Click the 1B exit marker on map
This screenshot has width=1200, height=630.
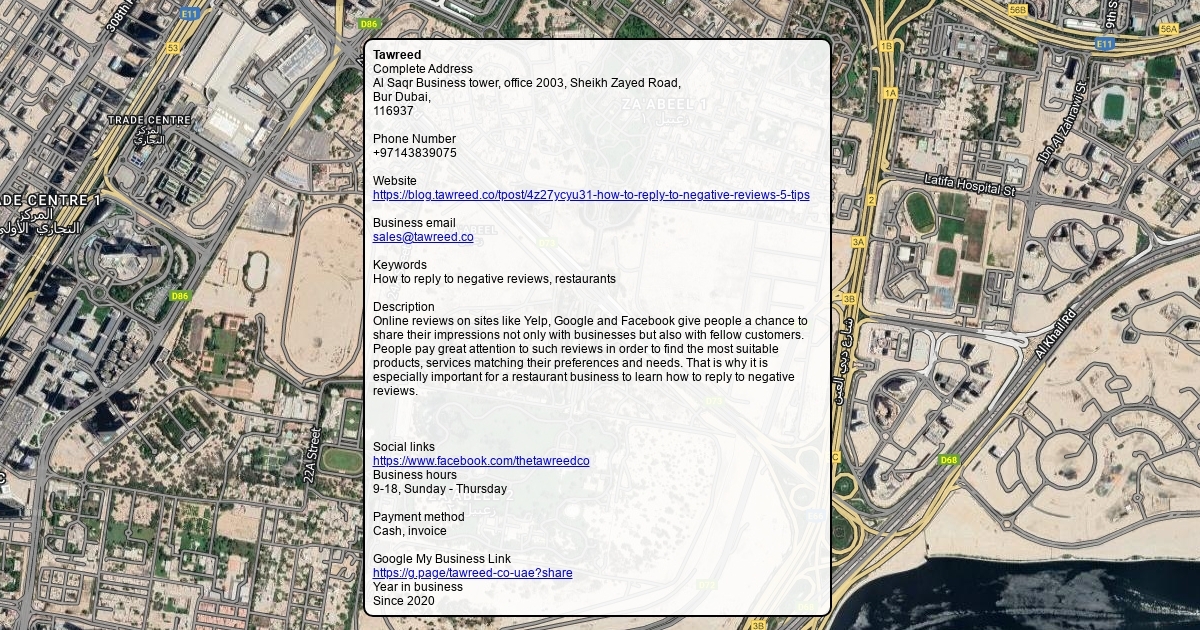click(886, 46)
